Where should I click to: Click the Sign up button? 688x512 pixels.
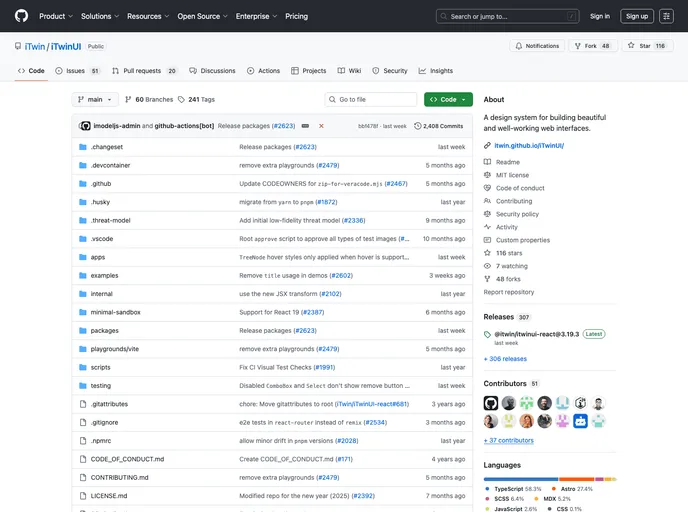click(637, 16)
